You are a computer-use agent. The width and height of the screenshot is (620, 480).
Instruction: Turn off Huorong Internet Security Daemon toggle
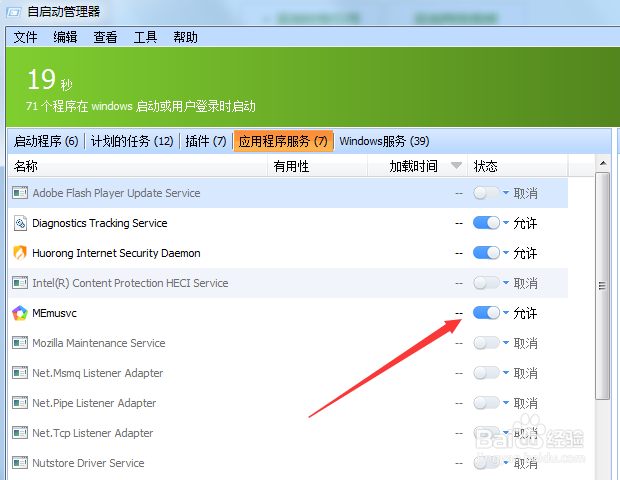click(486, 253)
